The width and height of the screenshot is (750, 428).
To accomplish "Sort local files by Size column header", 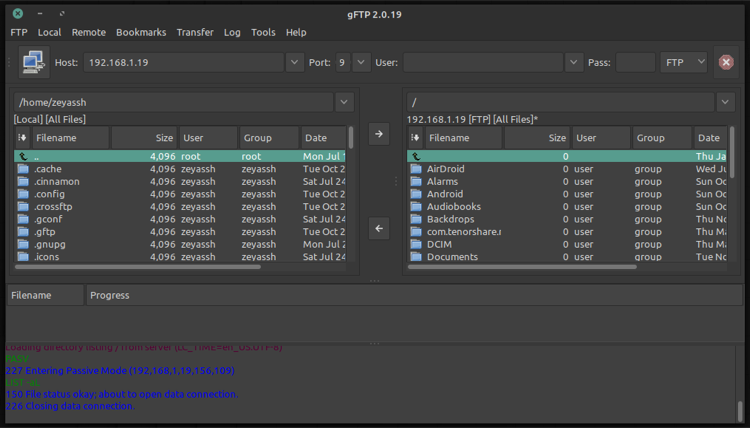I will [x=145, y=138].
